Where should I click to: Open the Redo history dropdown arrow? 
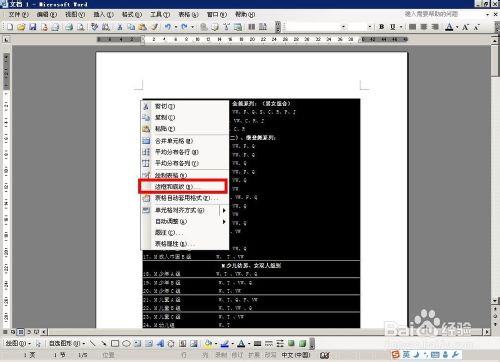[192, 27]
